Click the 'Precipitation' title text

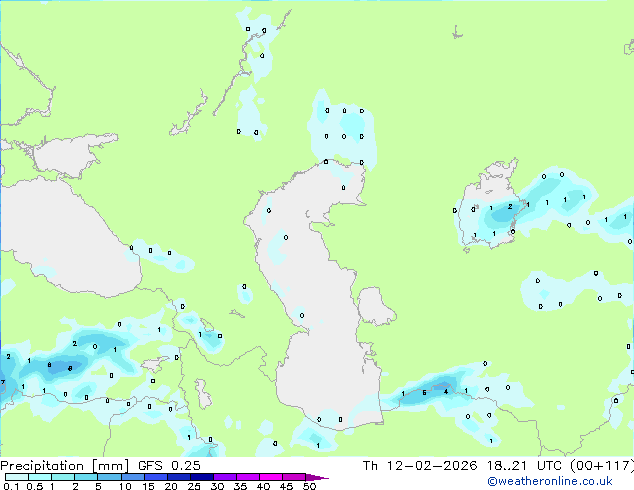42,466
